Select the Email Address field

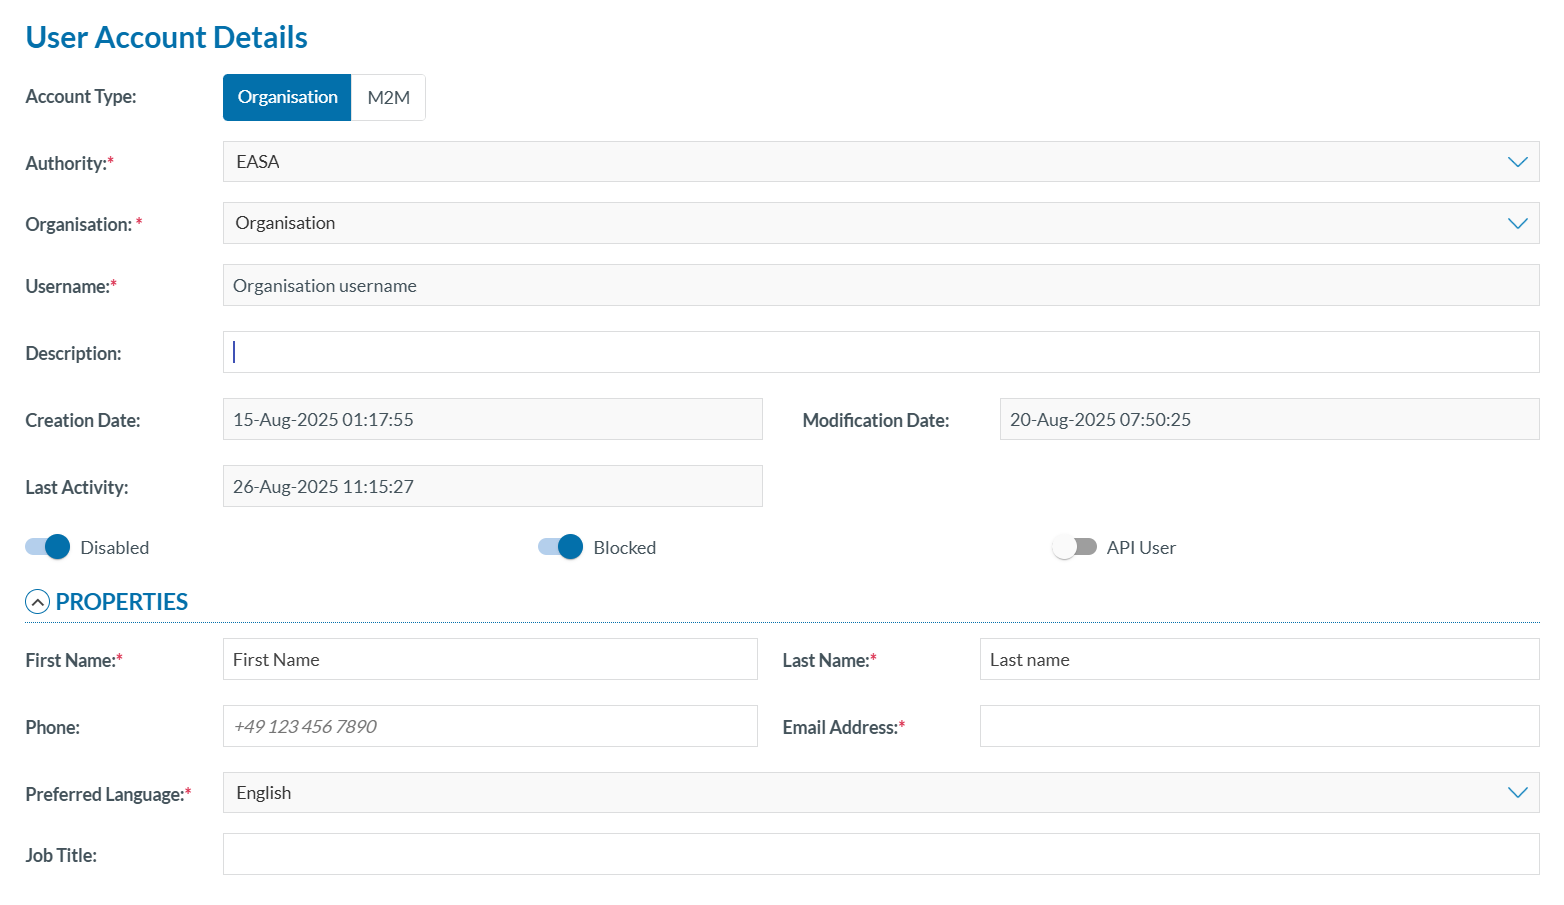coord(1258,727)
